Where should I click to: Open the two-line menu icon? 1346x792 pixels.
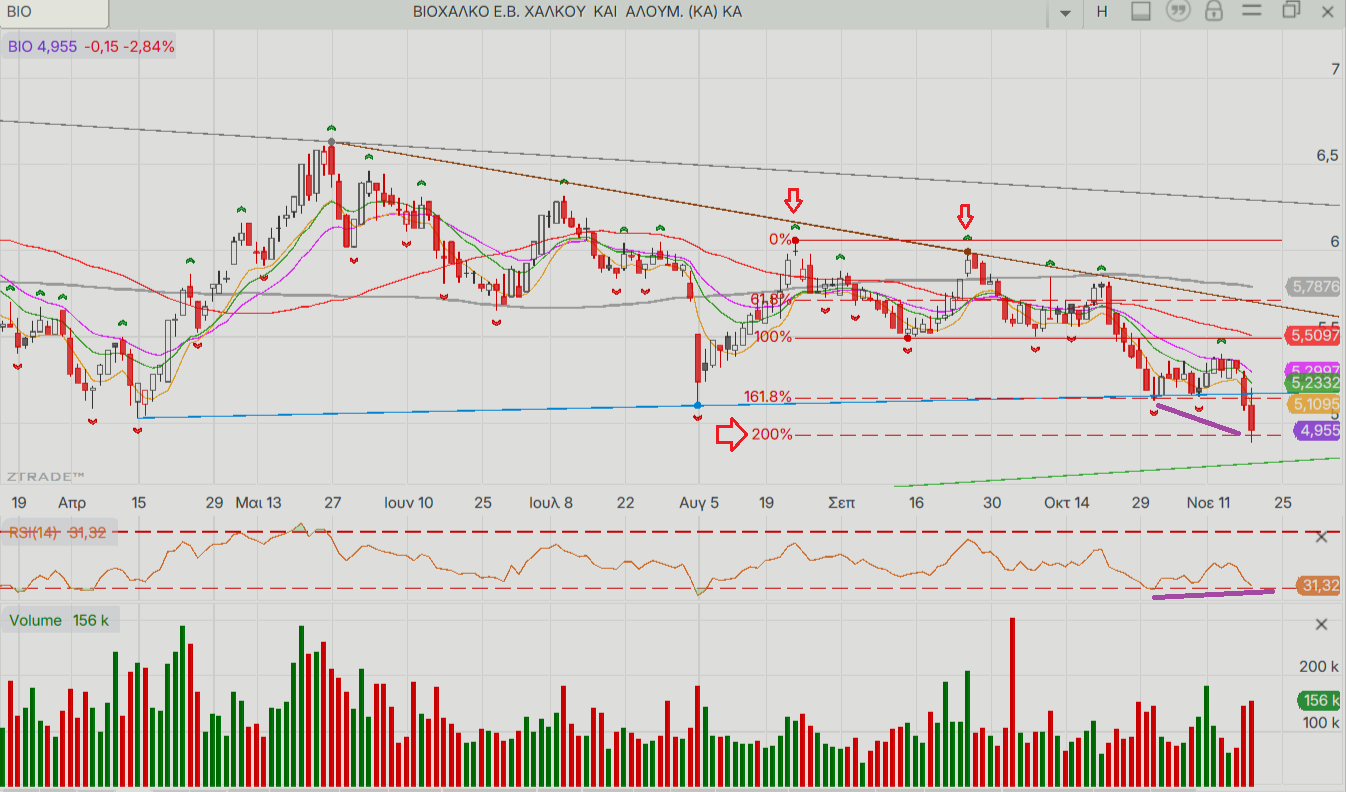(x=1251, y=12)
